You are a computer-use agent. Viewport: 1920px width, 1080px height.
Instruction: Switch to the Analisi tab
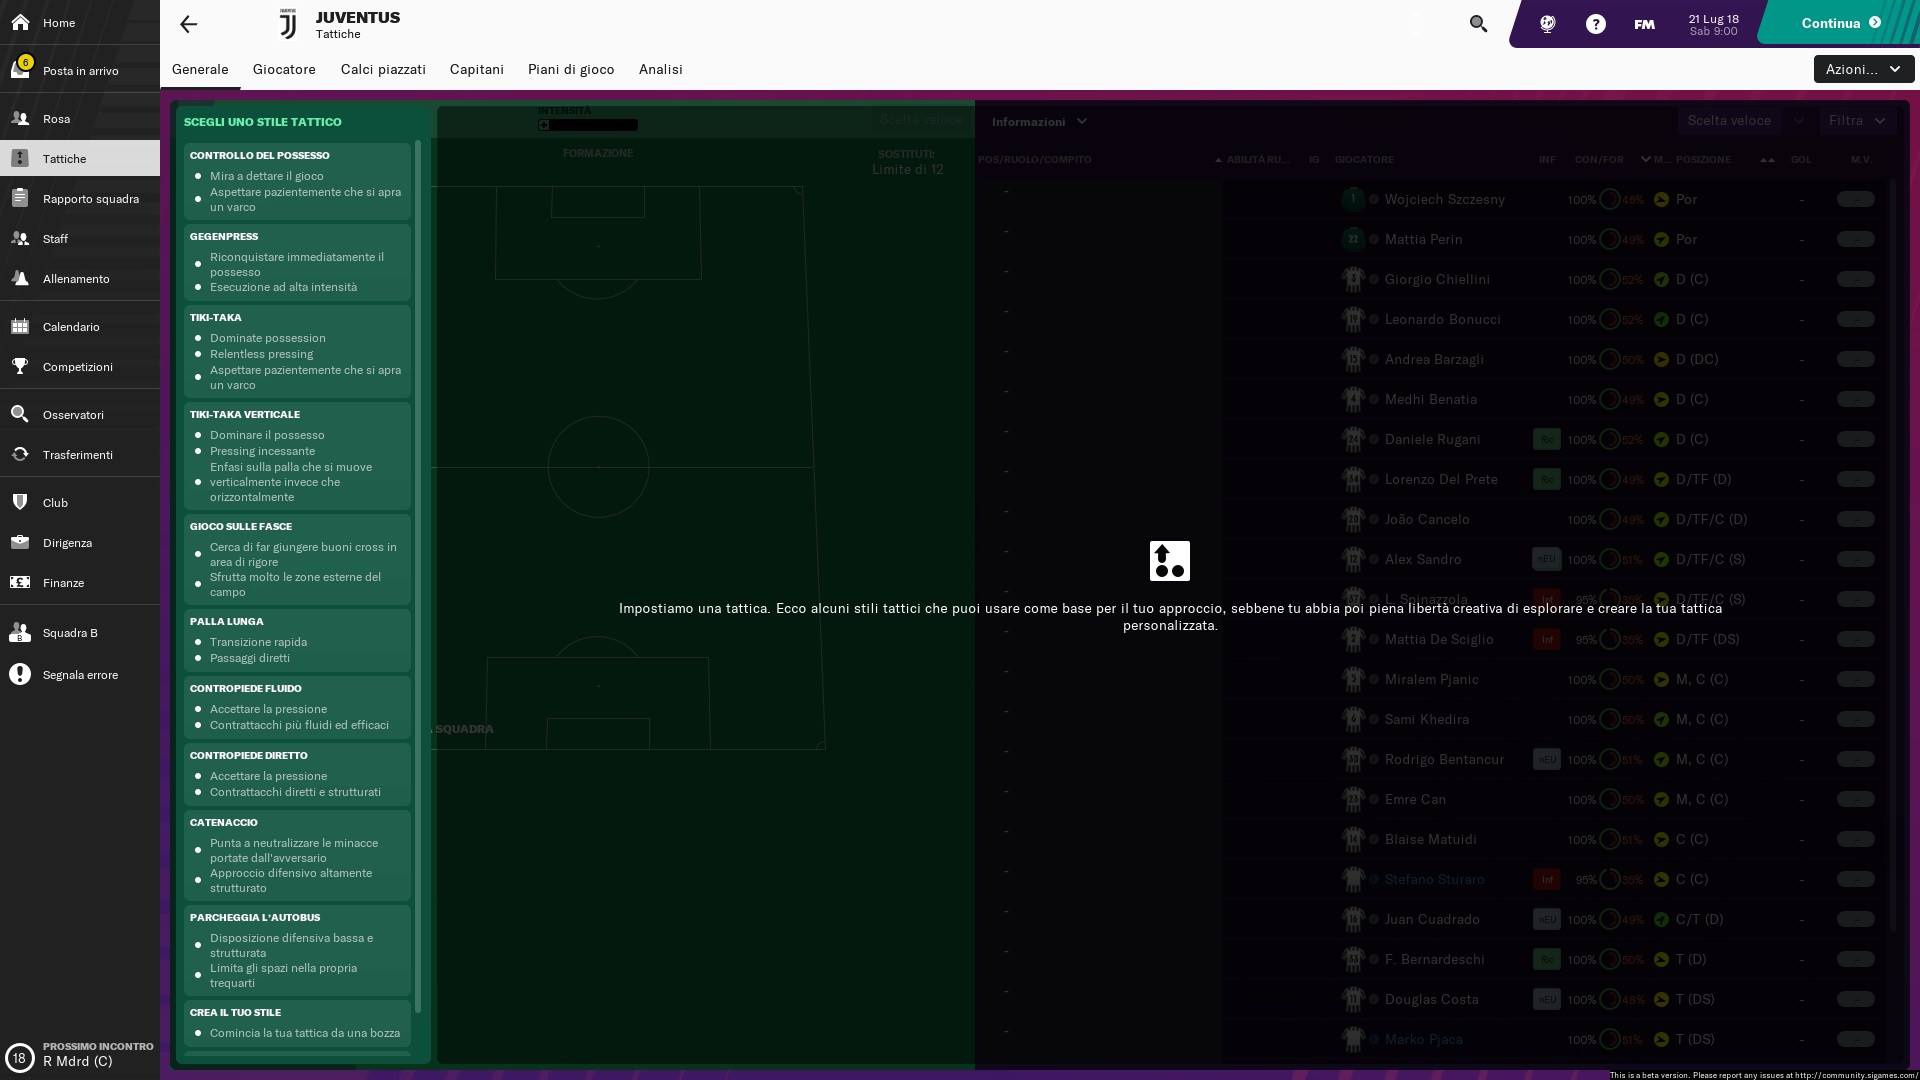coord(661,69)
